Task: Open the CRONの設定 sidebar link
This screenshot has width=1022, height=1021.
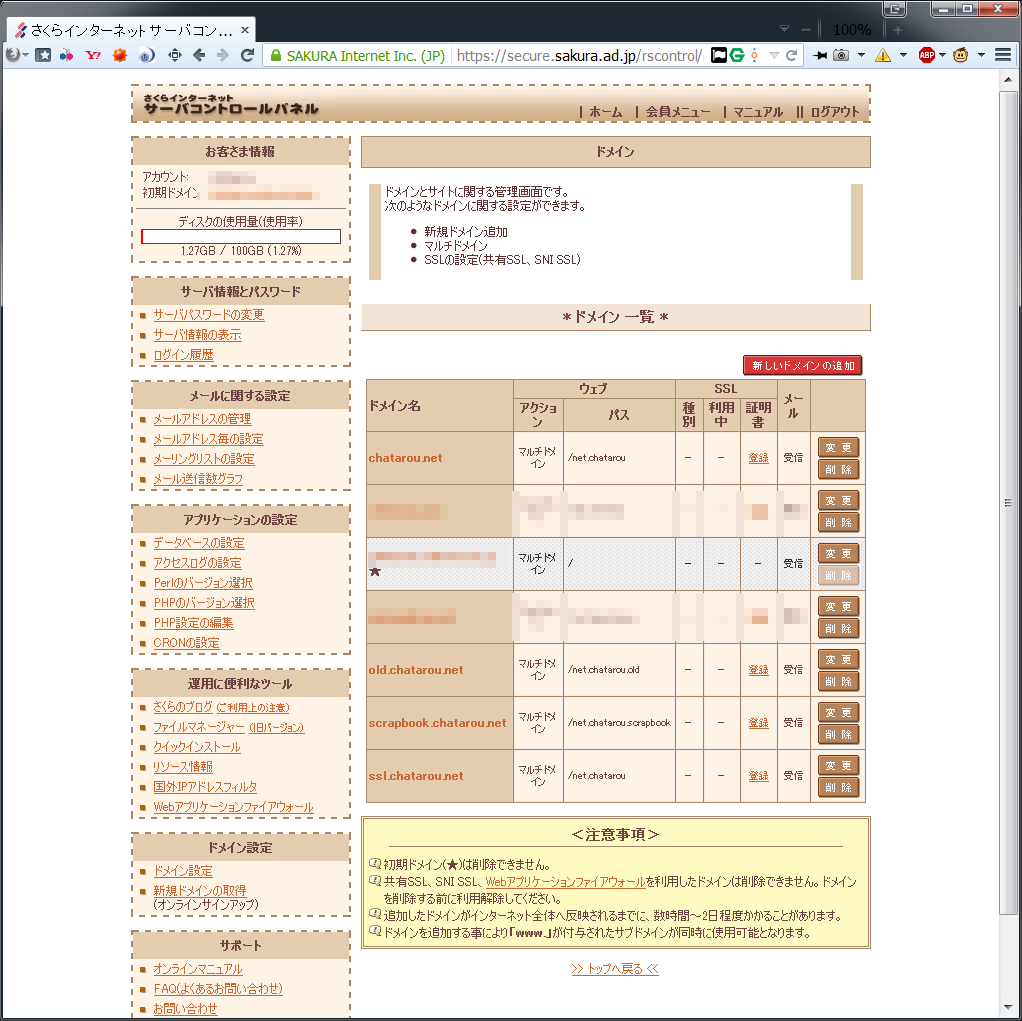Action: 186,643
